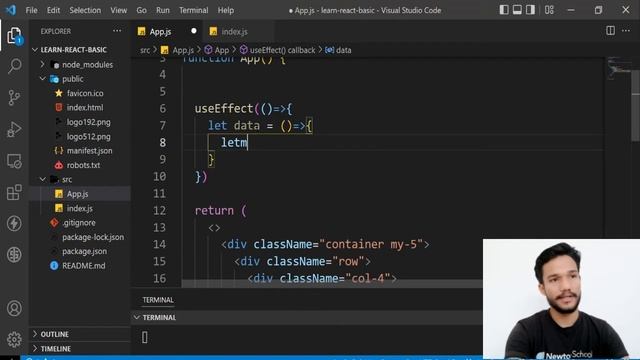Viewport: 640px width, 360px height.
Task: Toggle the bottom panel layout icon
Action: (x=517, y=10)
